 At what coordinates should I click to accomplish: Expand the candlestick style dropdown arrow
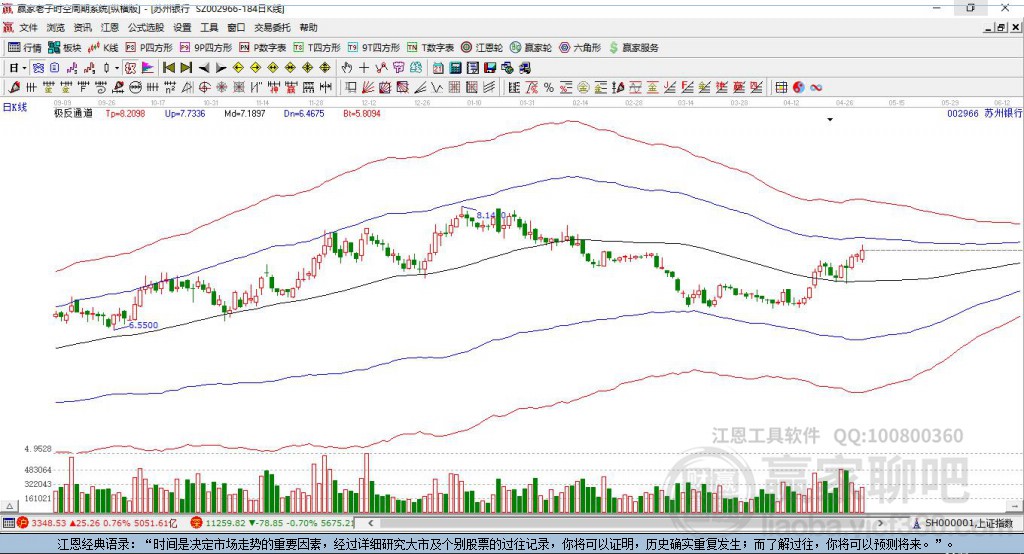[117, 68]
